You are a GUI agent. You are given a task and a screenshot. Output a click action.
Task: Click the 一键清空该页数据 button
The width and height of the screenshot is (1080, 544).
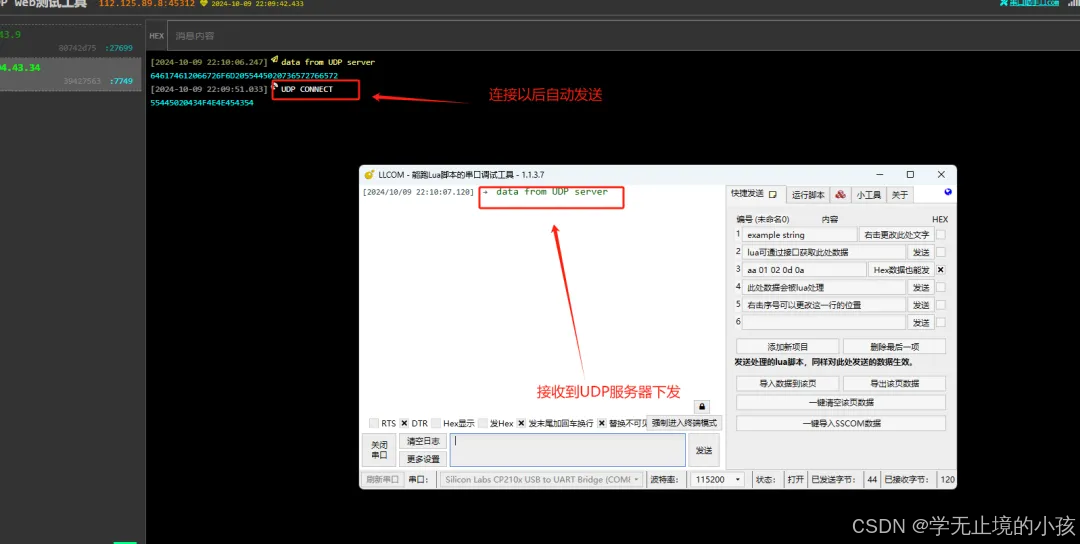pos(841,402)
